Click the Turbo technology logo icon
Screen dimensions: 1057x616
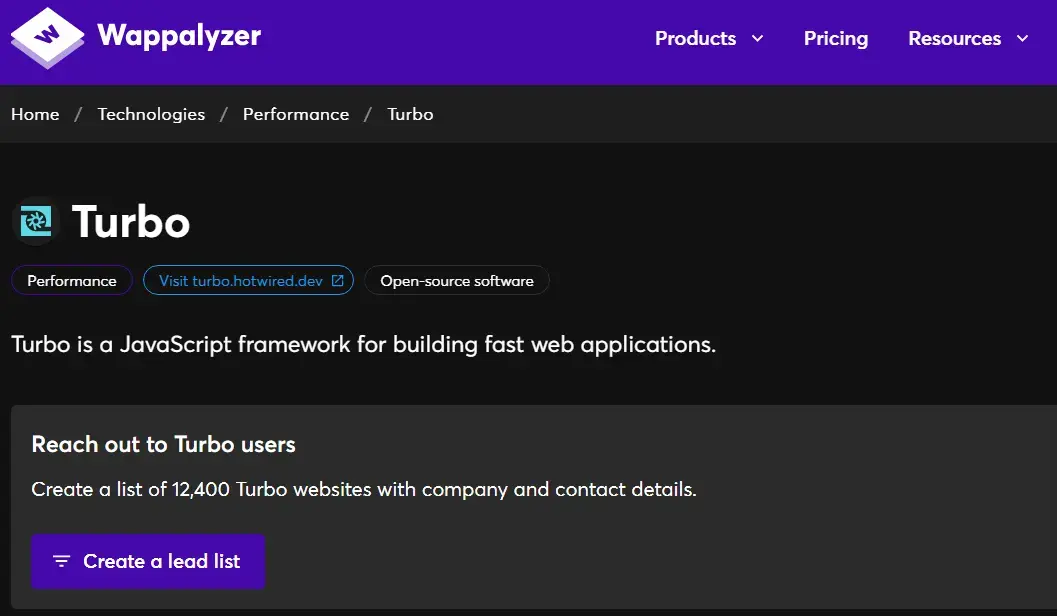tap(36, 221)
